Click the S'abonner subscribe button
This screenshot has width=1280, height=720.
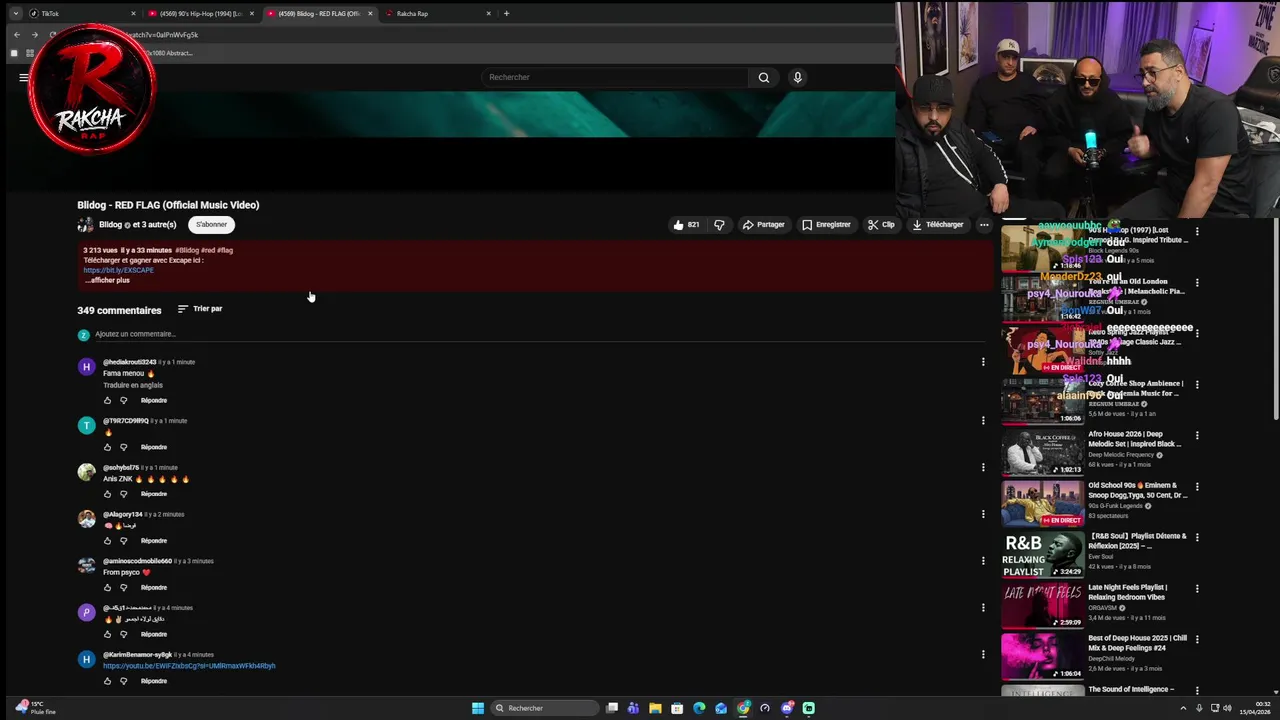tap(211, 225)
